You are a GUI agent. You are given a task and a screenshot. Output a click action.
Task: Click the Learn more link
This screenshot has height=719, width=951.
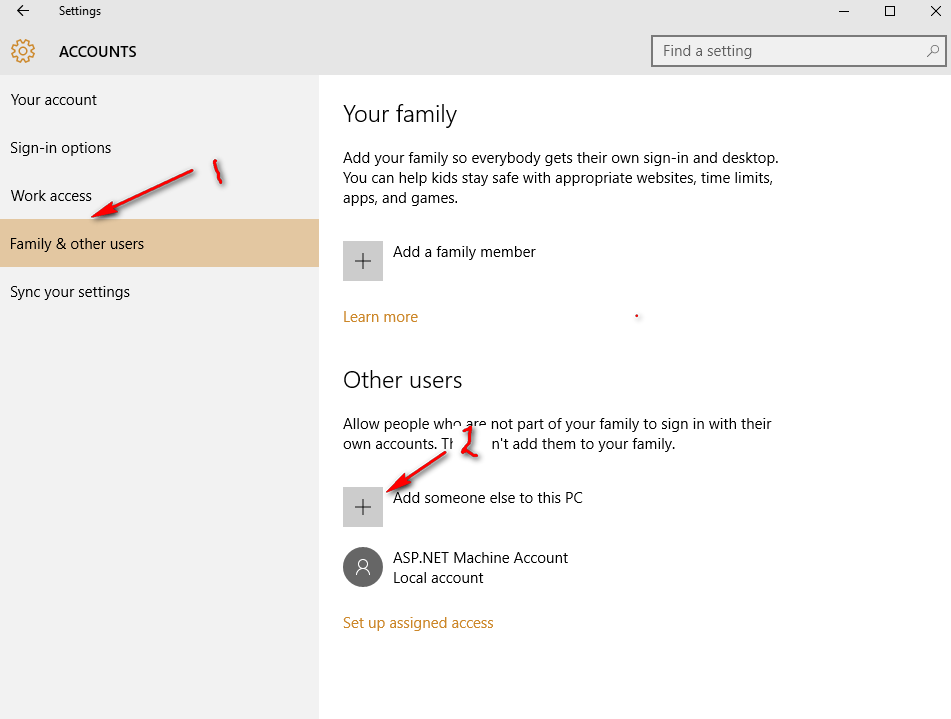[380, 317]
